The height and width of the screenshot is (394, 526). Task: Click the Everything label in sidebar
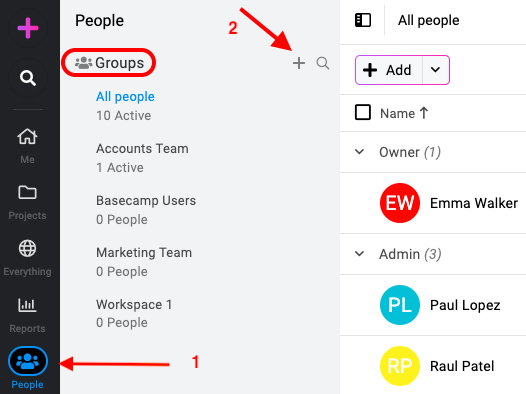28,271
